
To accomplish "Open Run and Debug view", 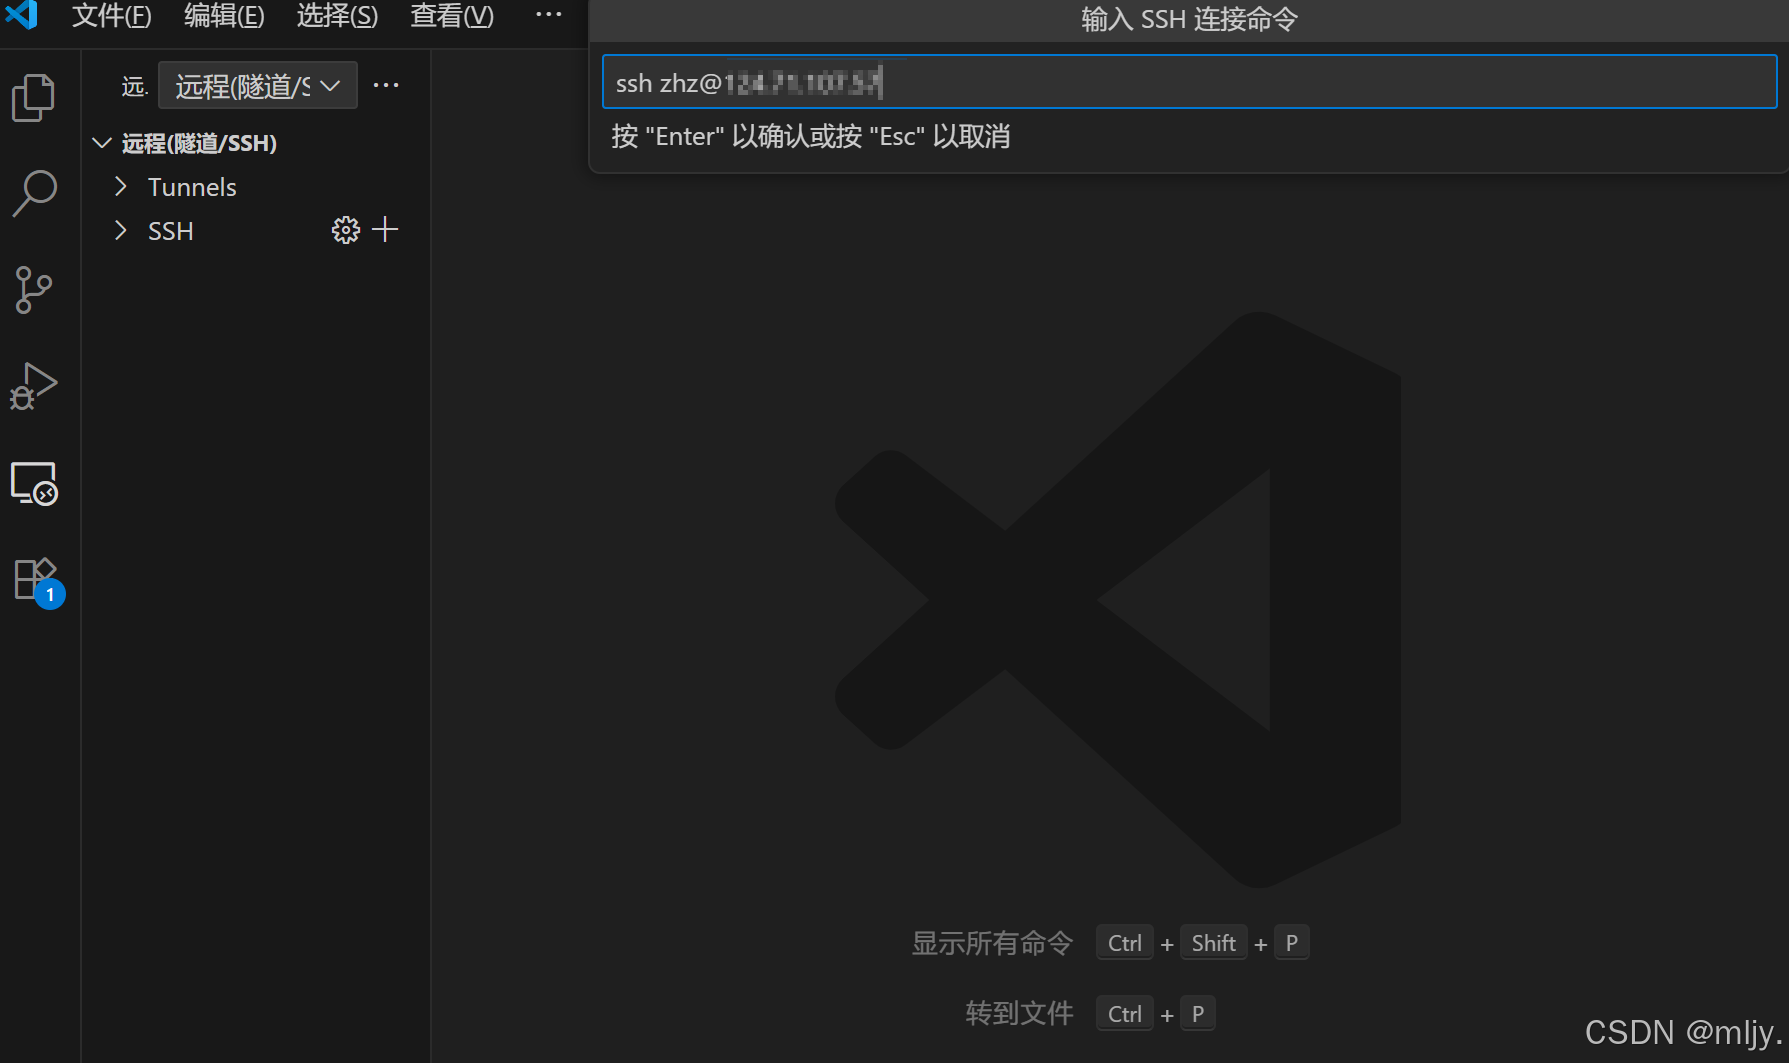I will 34,386.
